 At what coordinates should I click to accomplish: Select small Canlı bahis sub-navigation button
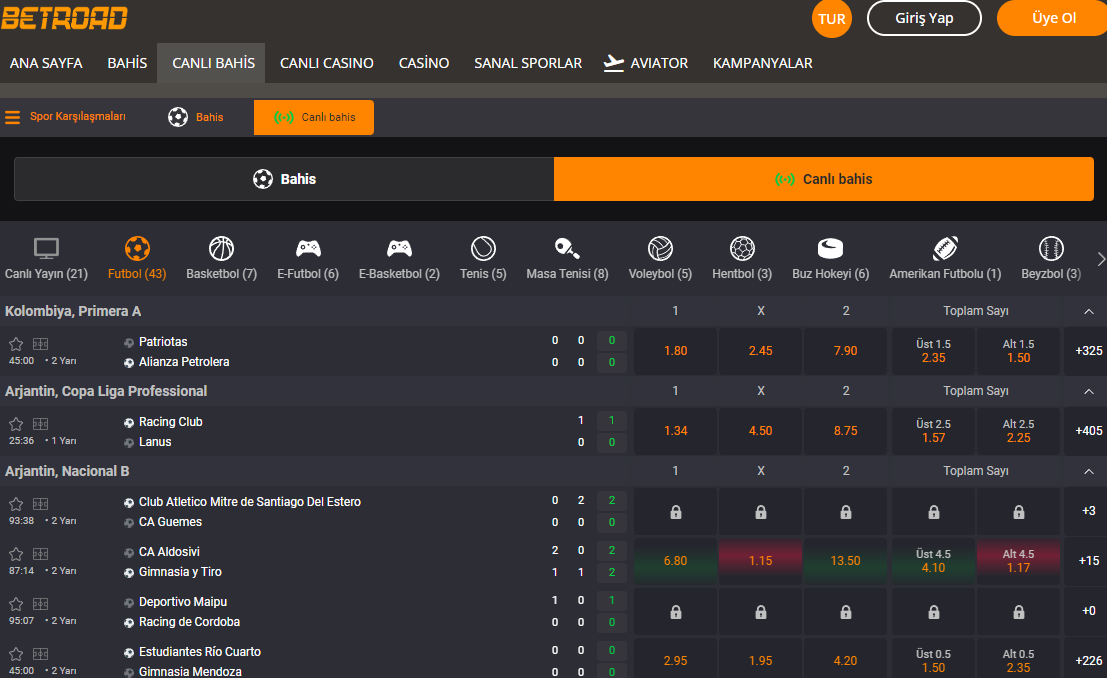pyautogui.click(x=313, y=117)
